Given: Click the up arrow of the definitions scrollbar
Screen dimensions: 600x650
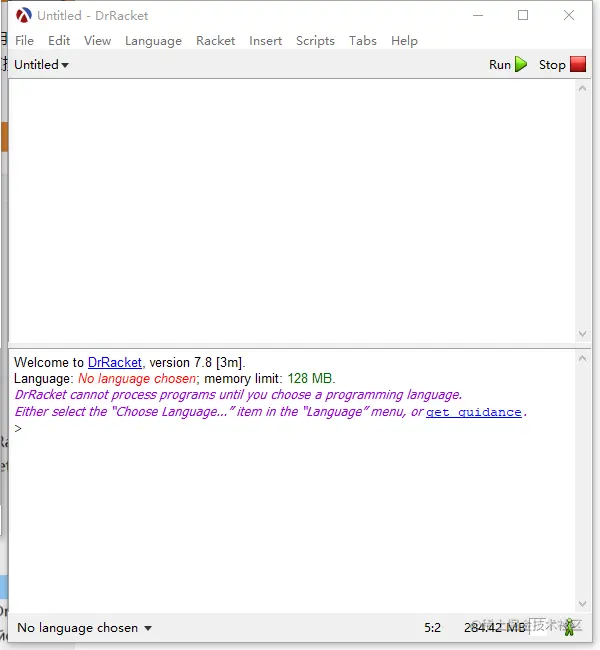Looking at the screenshot, I should pyautogui.click(x=582, y=88).
